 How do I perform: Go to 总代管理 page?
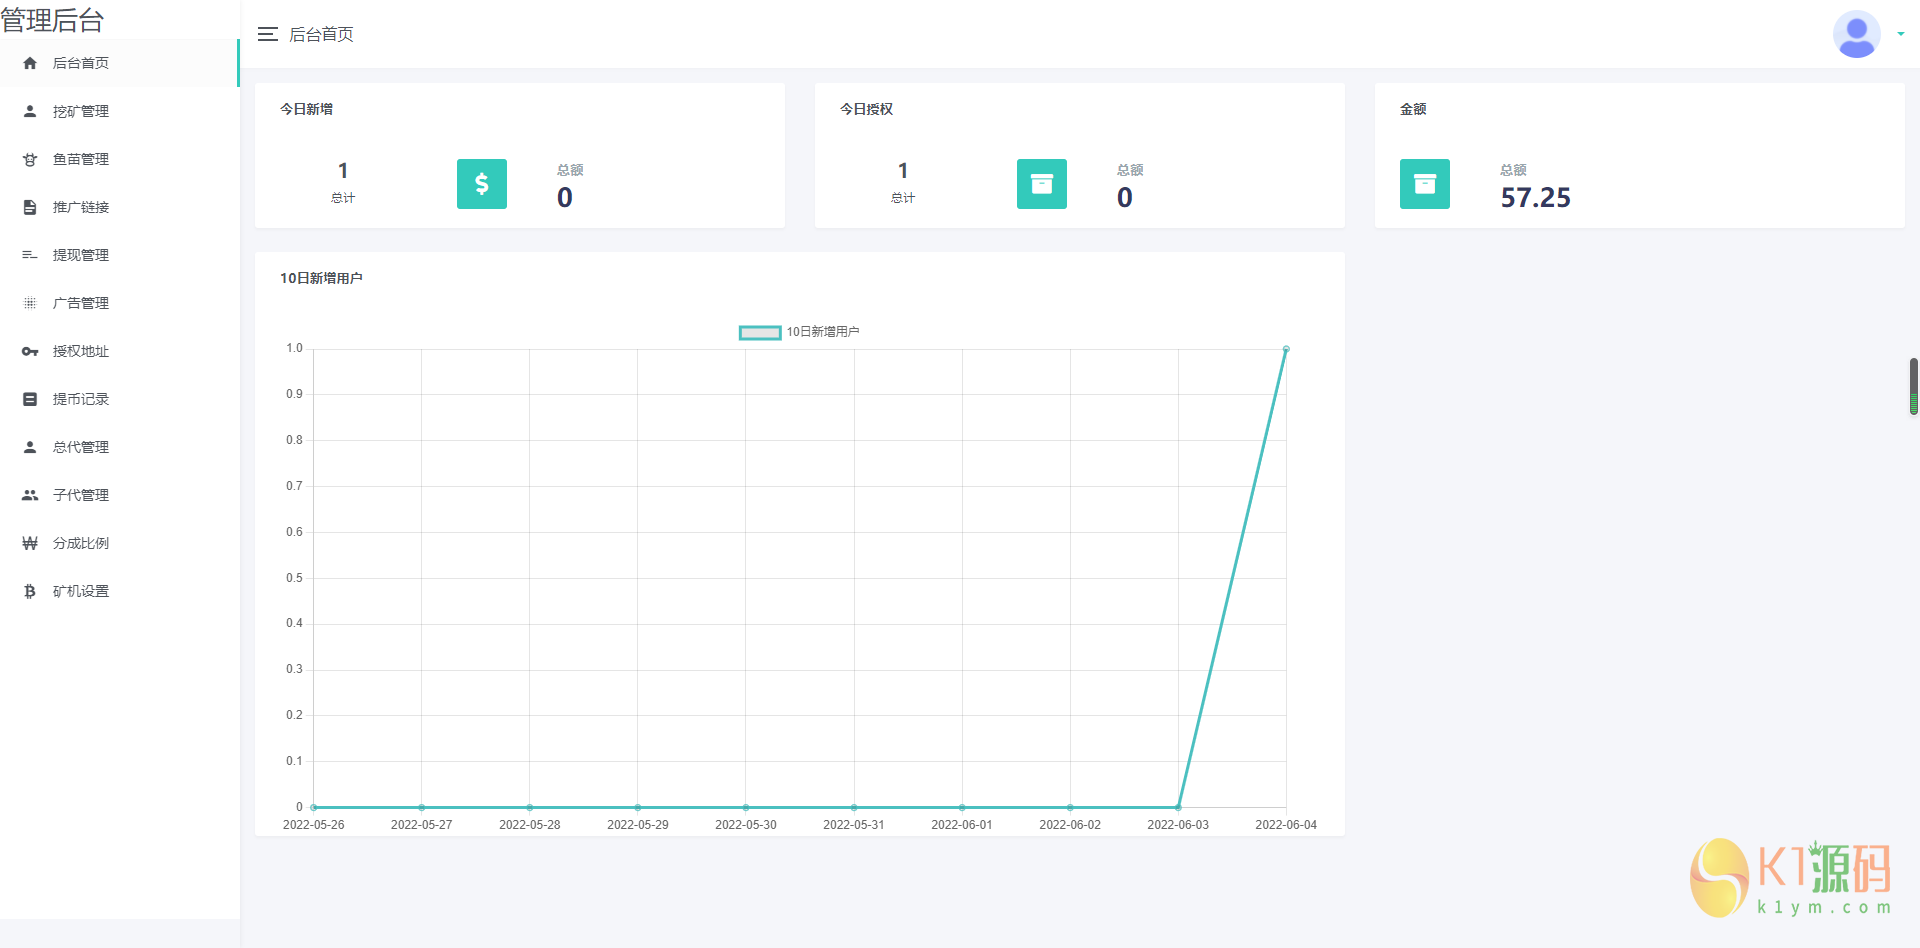(119, 447)
